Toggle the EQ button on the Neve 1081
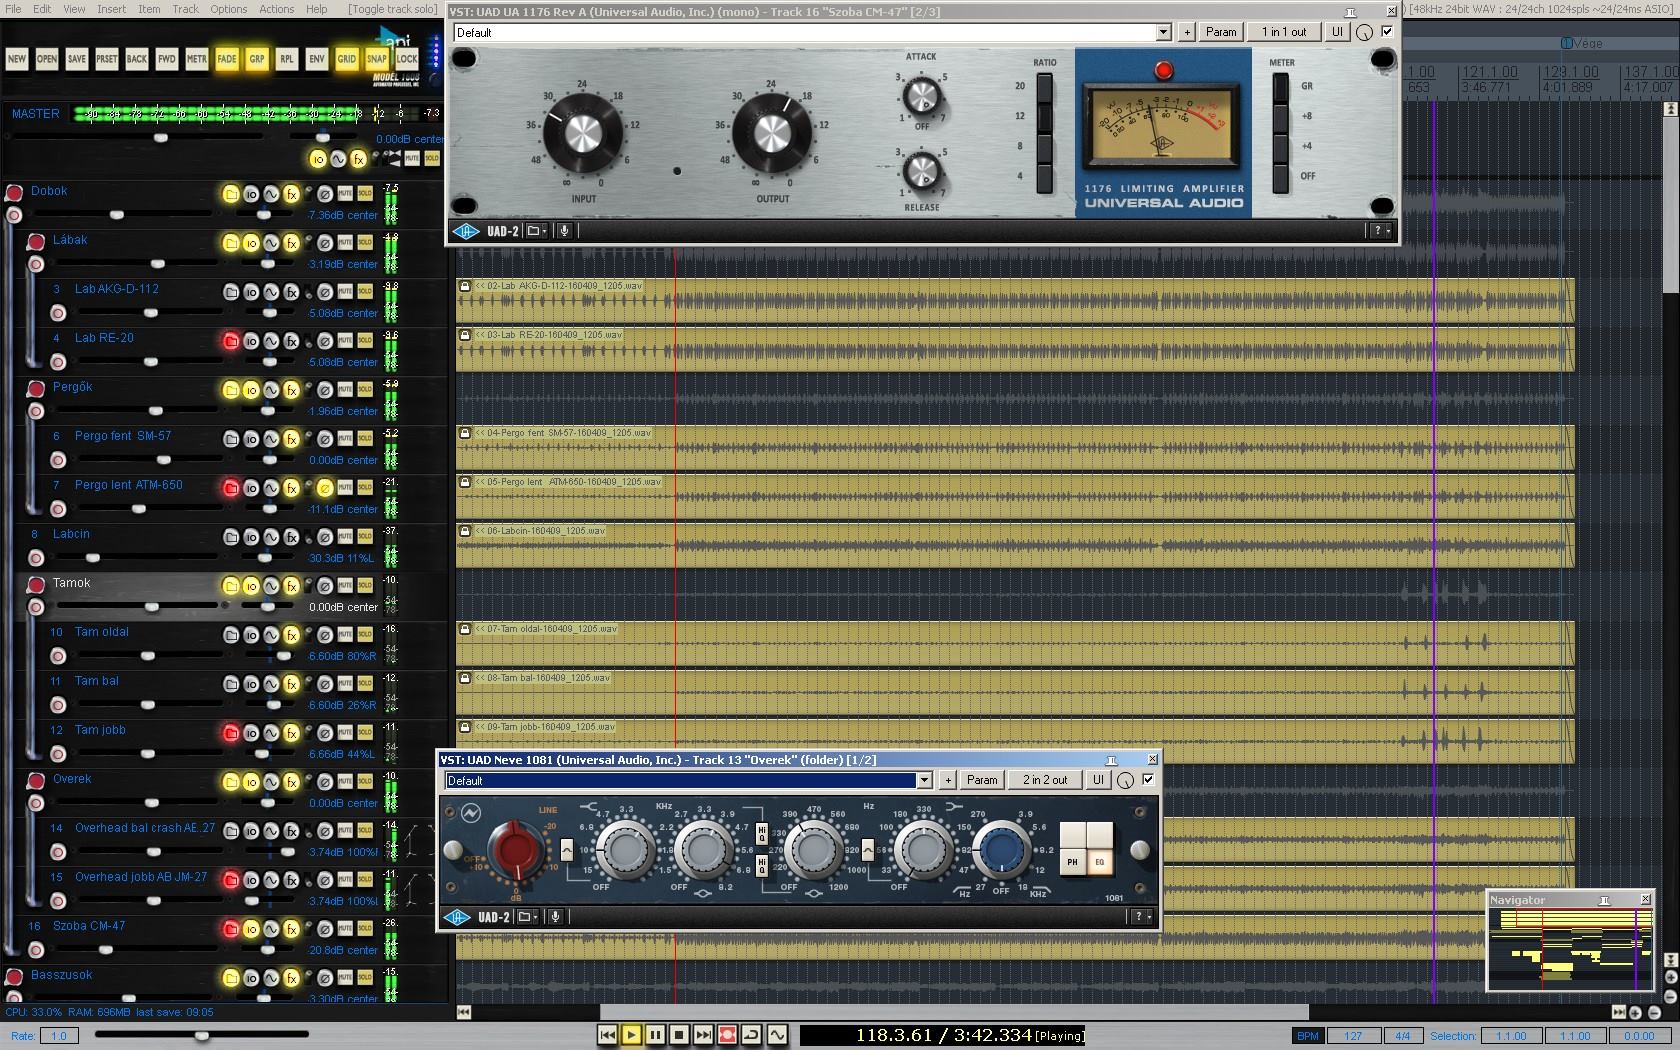 pos(1100,861)
